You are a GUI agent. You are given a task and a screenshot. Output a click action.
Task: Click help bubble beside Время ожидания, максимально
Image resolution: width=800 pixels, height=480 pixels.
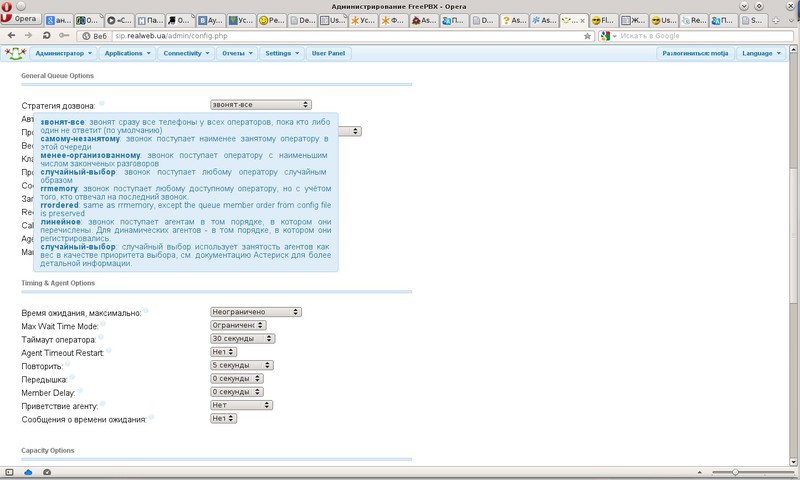[145, 310]
